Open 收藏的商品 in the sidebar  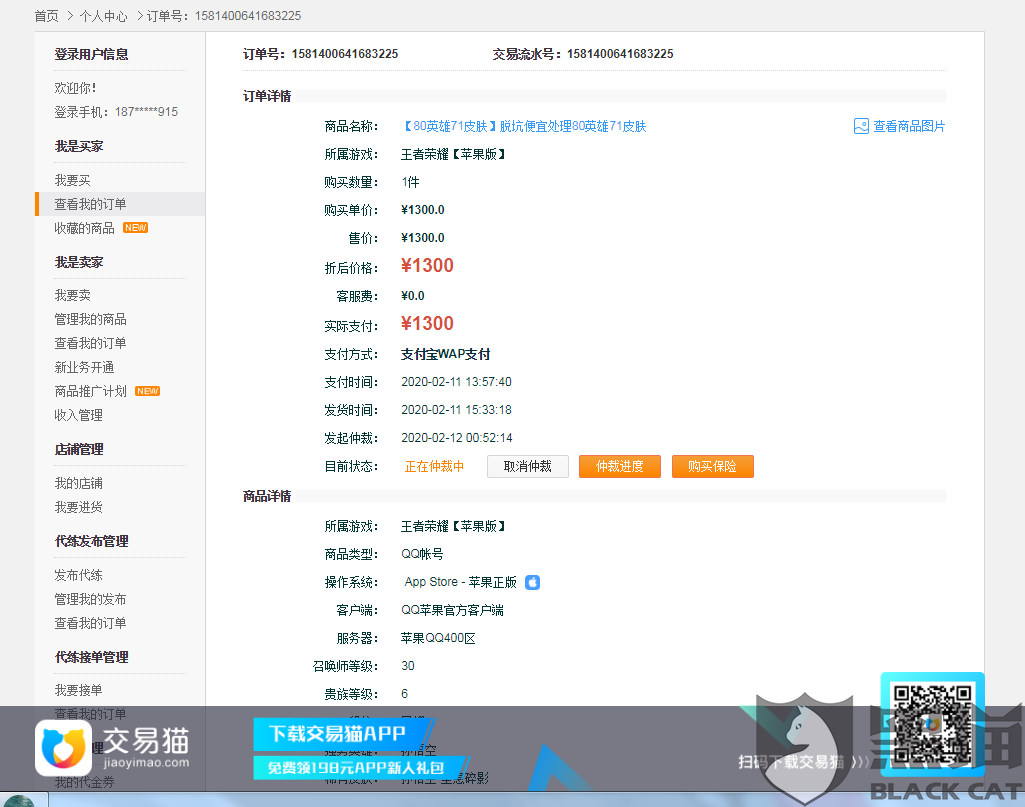pos(84,228)
